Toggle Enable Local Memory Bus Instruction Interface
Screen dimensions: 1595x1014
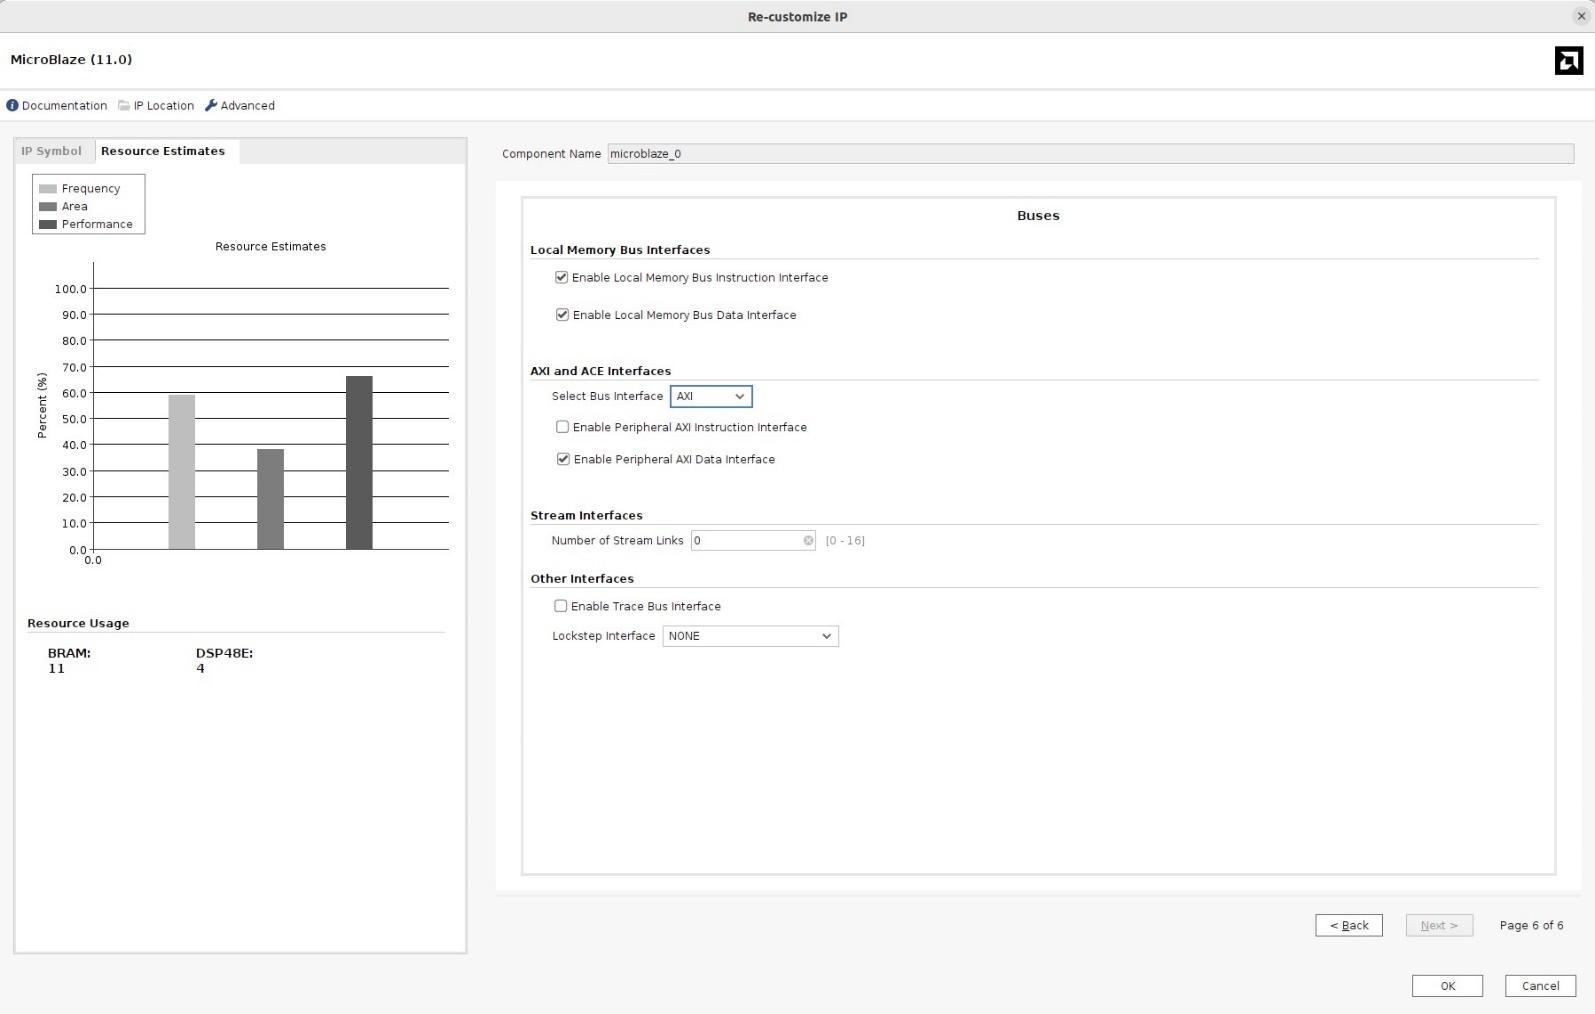(x=561, y=277)
